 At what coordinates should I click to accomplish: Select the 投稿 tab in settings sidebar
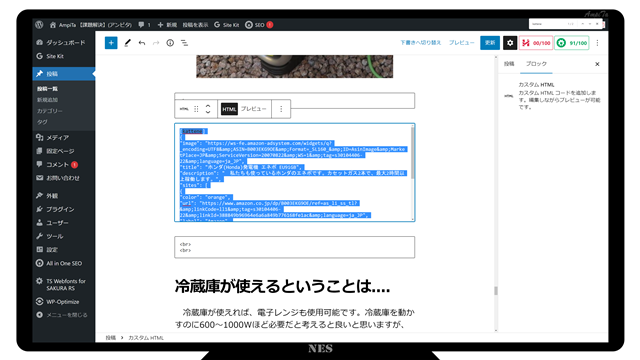click(509, 64)
